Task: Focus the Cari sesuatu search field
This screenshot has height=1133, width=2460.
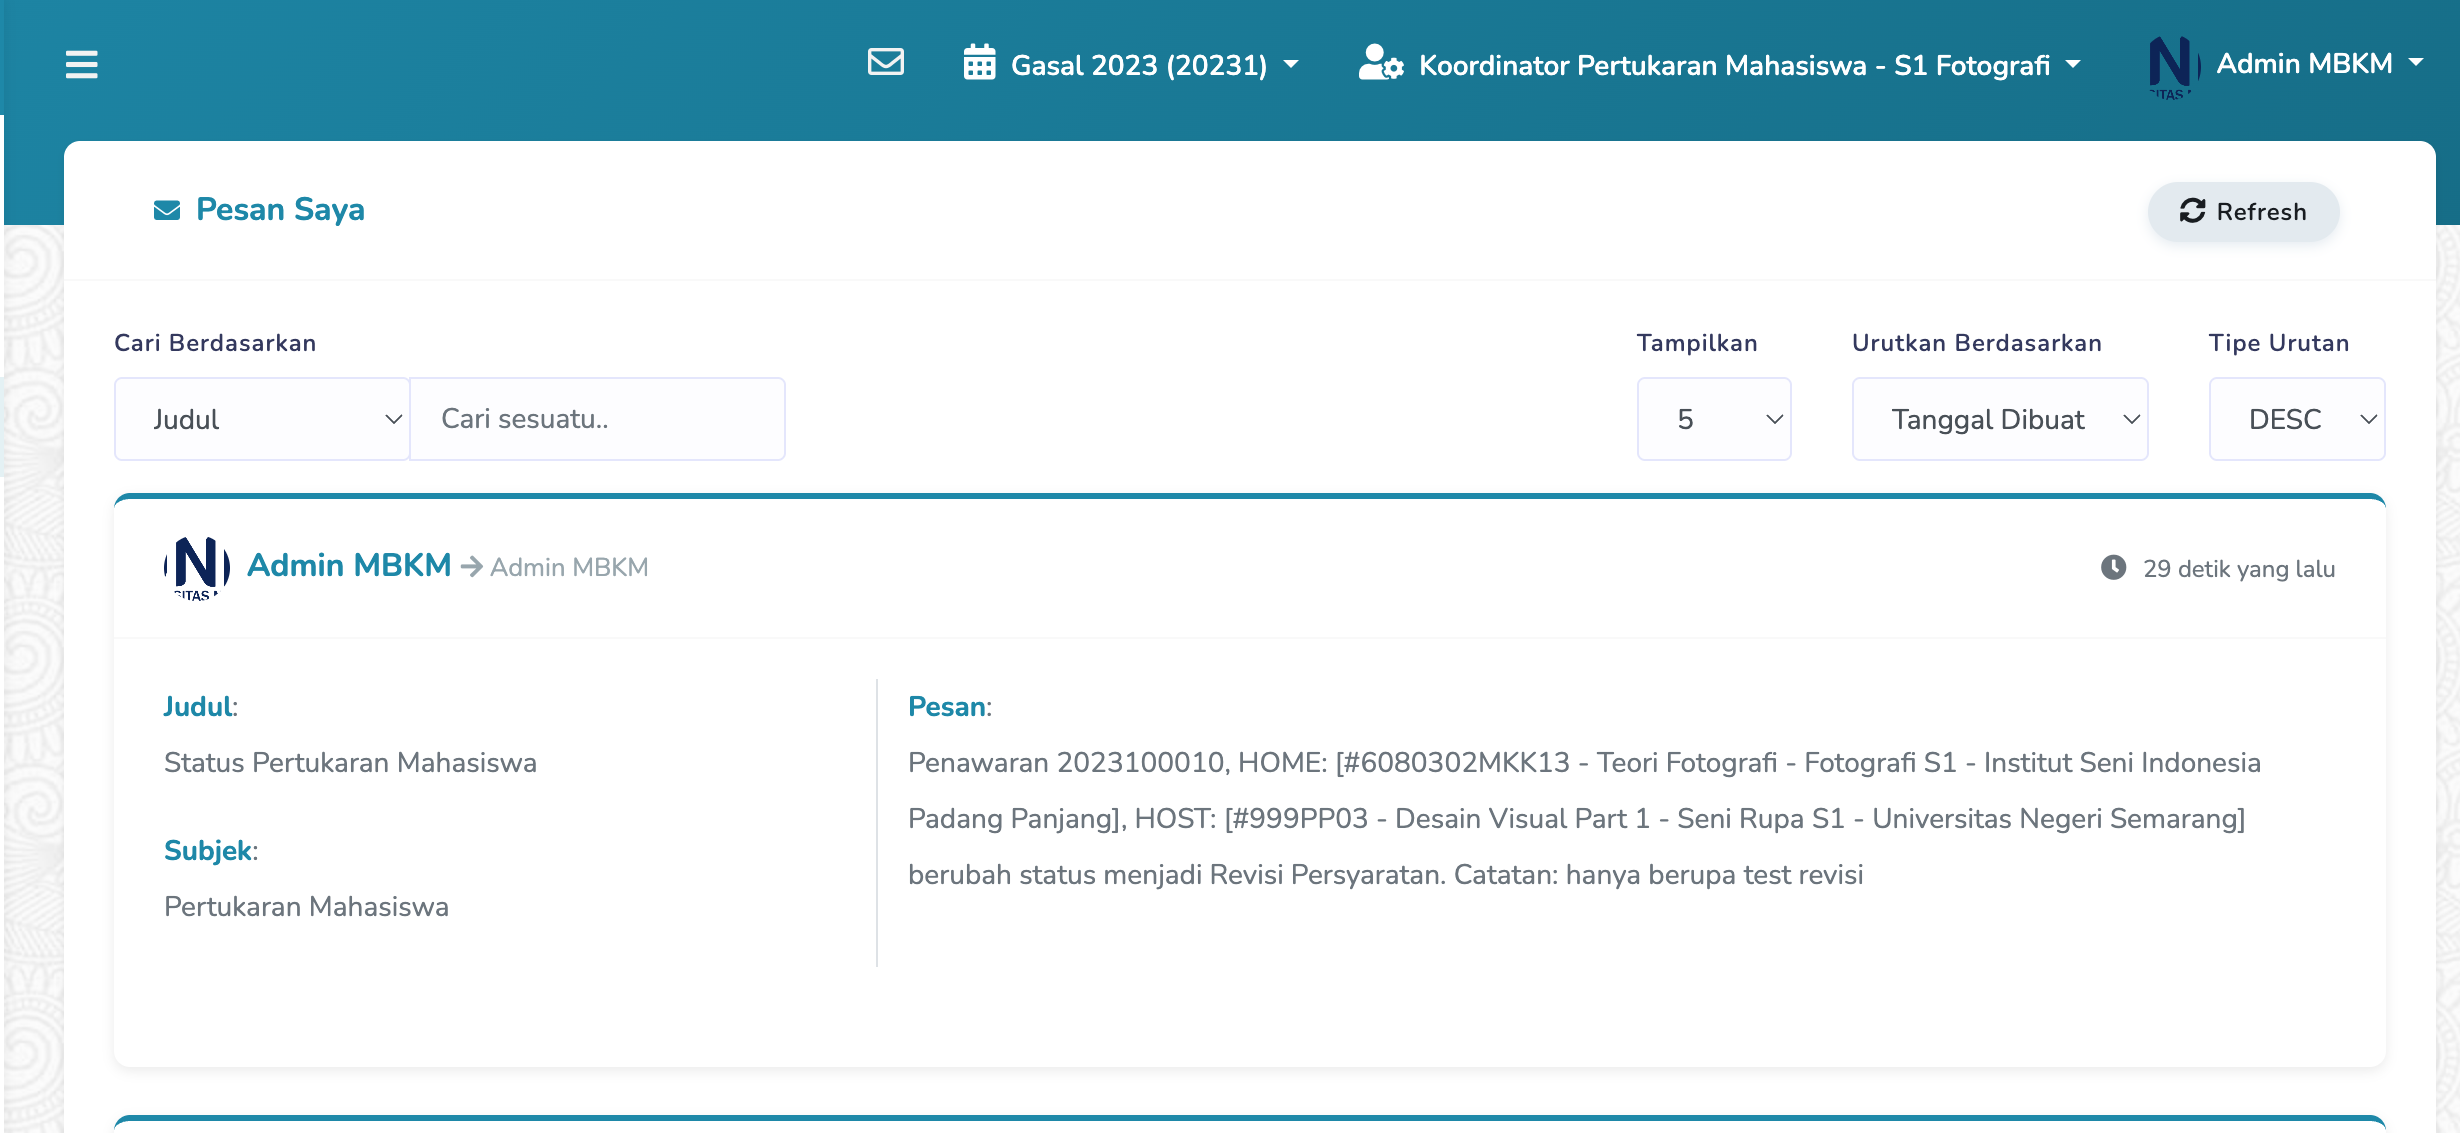Action: pos(597,419)
